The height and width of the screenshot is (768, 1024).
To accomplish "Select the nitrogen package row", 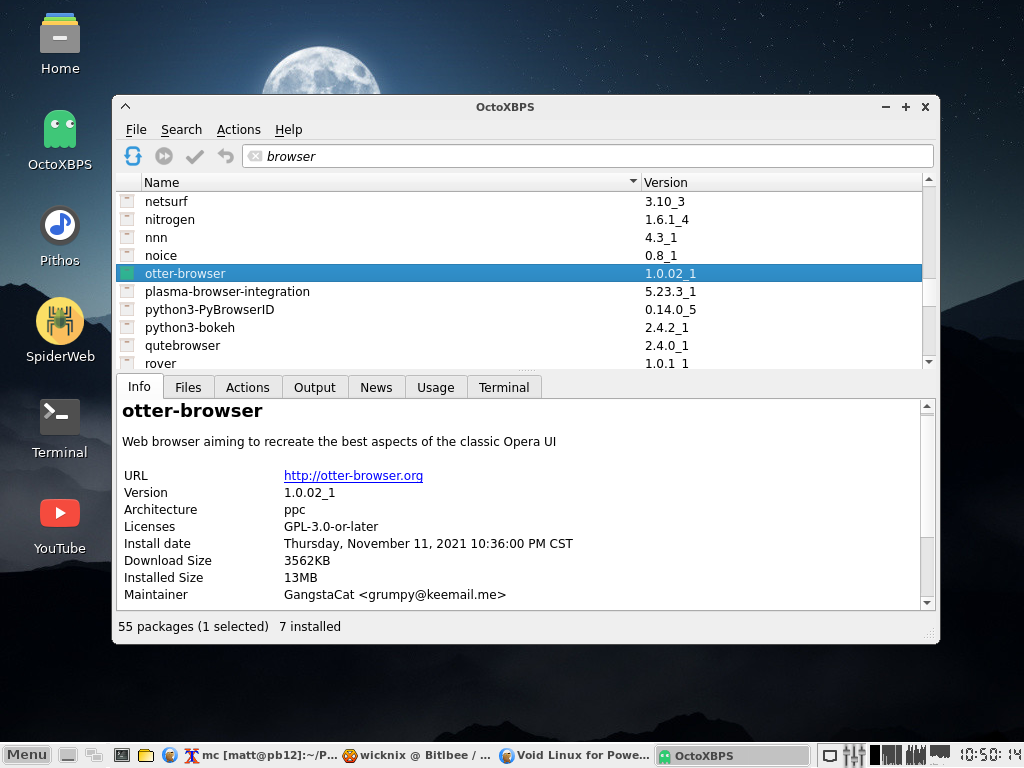I will click(519, 219).
